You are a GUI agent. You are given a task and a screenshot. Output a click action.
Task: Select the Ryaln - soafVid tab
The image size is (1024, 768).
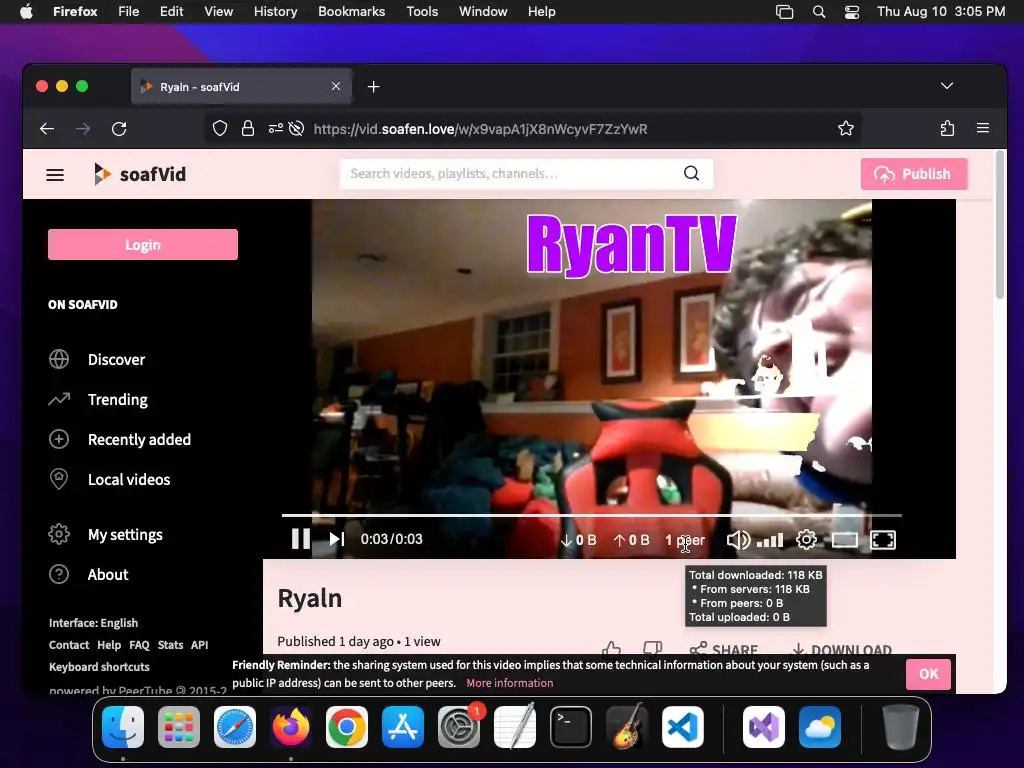tap(242, 87)
